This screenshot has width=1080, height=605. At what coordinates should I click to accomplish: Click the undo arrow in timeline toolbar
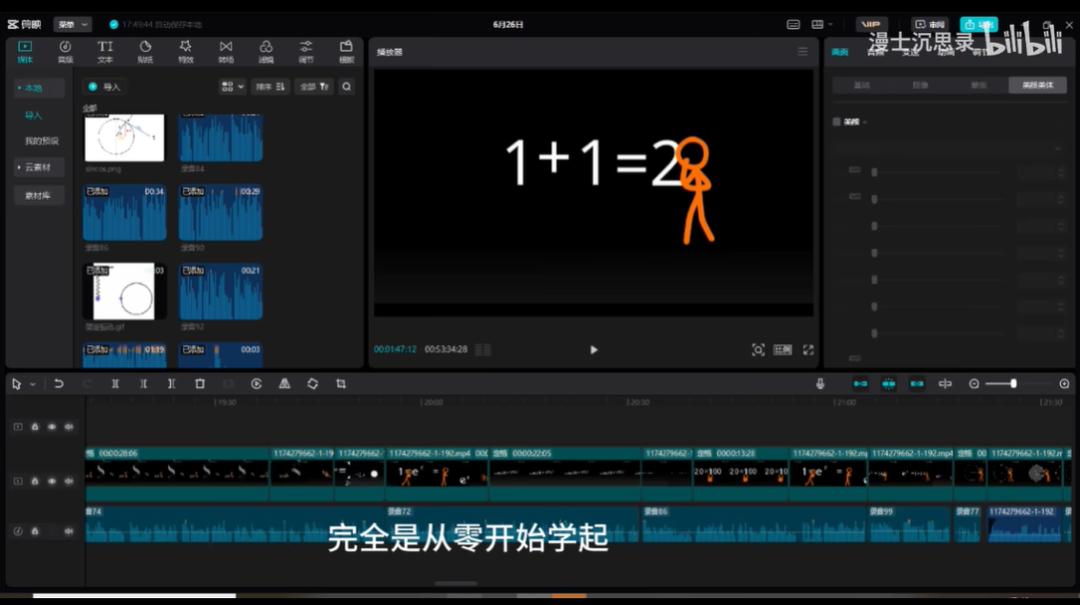(x=59, y=384)
